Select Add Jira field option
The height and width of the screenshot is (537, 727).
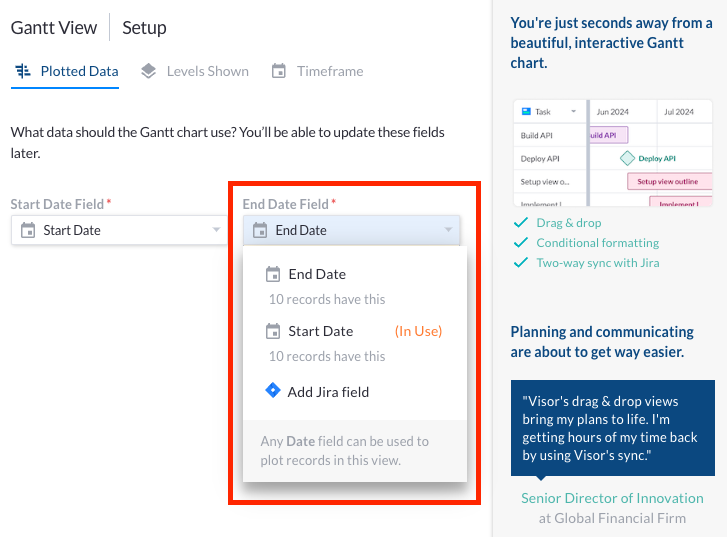click(x=328, y=392)
